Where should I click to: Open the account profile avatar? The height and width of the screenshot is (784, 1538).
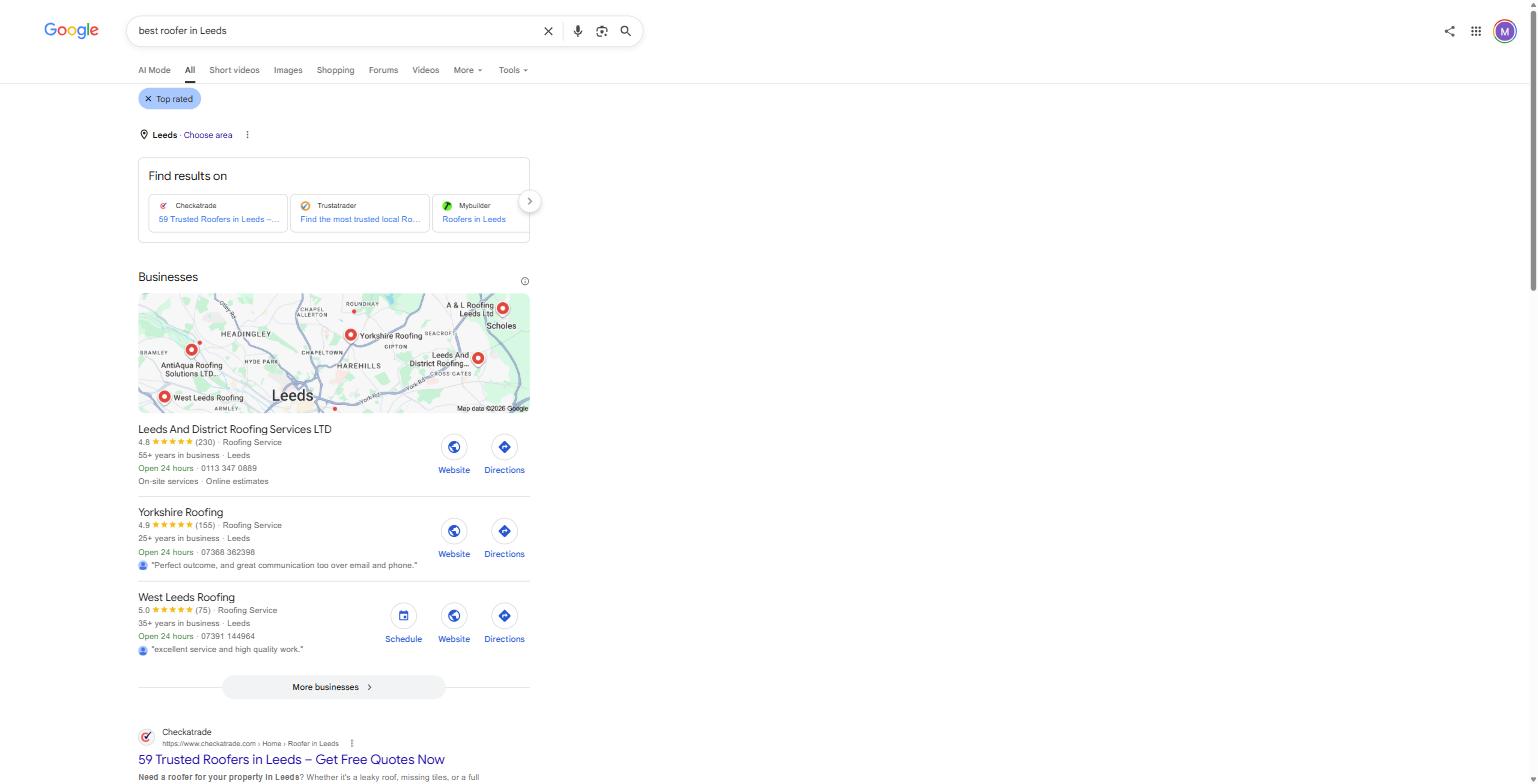click(1505, 31)
